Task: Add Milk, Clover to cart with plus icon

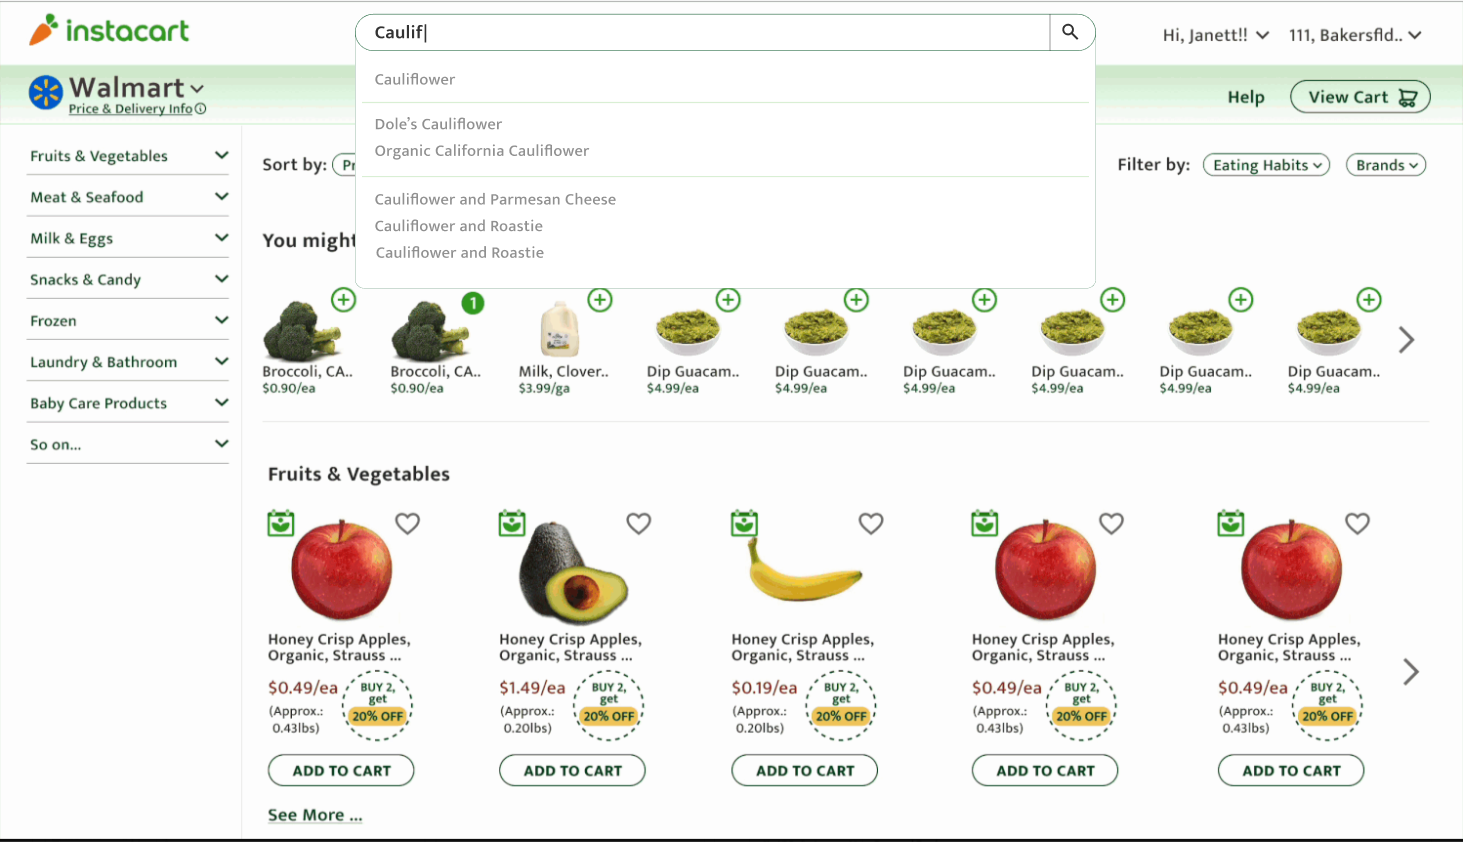Action: [600, 300]
